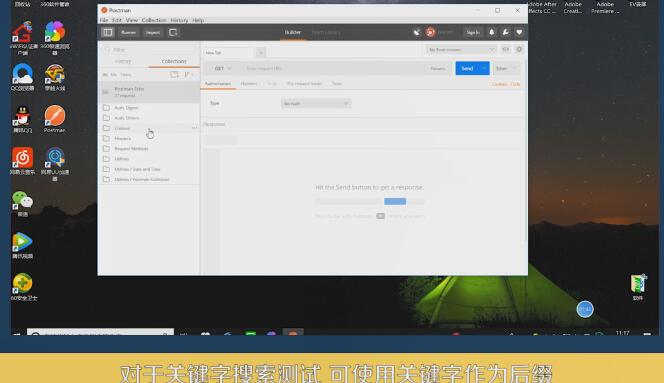The image size is (664, 383).
Task: Open the new window icon beside Import
Action: 173,32
